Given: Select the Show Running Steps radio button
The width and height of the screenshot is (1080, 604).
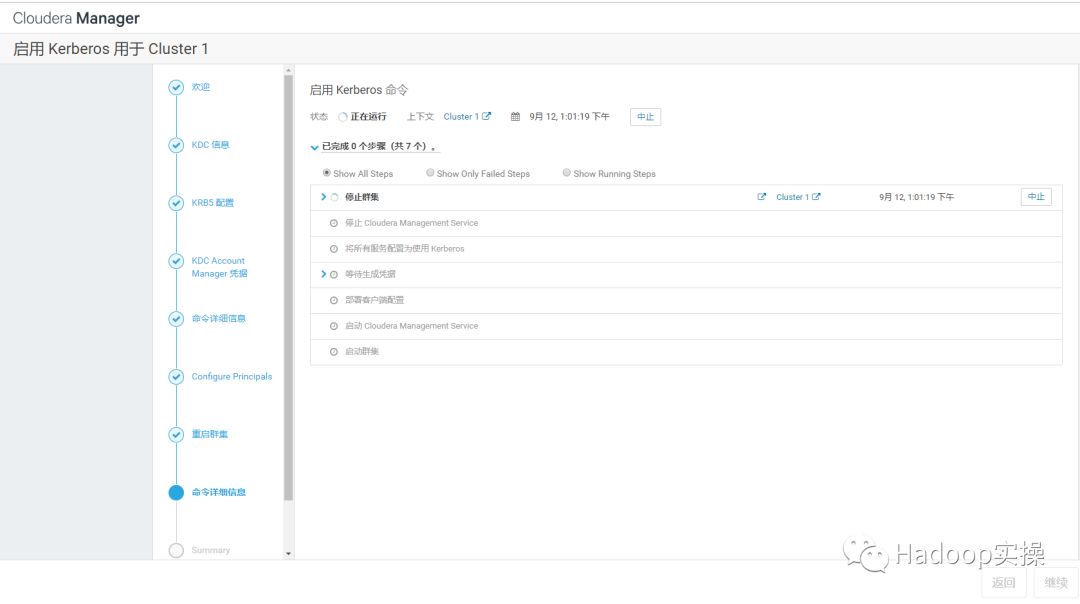Looking at the screenshot, I should 566,173.
